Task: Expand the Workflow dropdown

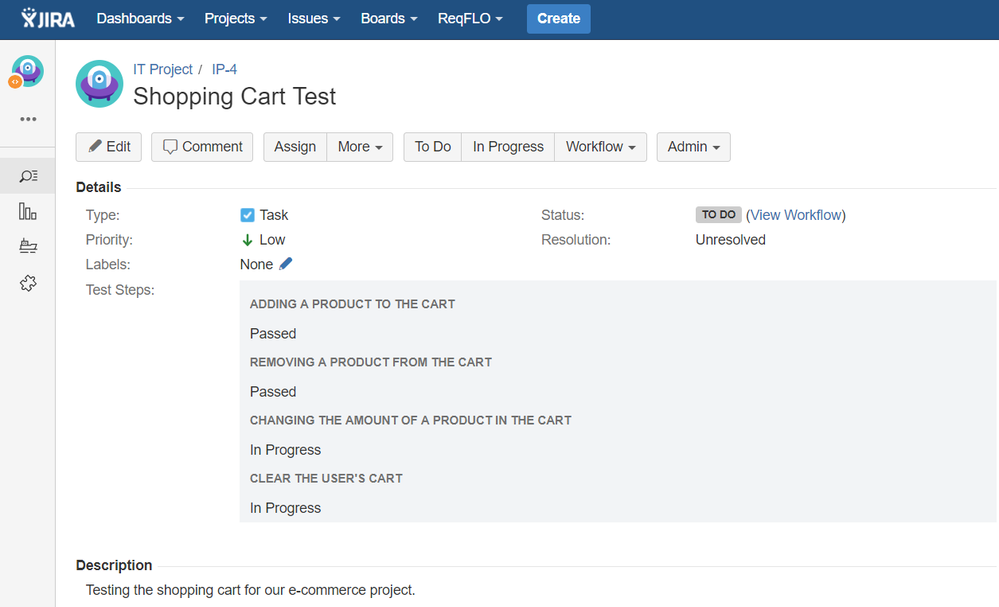Action: click(601, 147)
